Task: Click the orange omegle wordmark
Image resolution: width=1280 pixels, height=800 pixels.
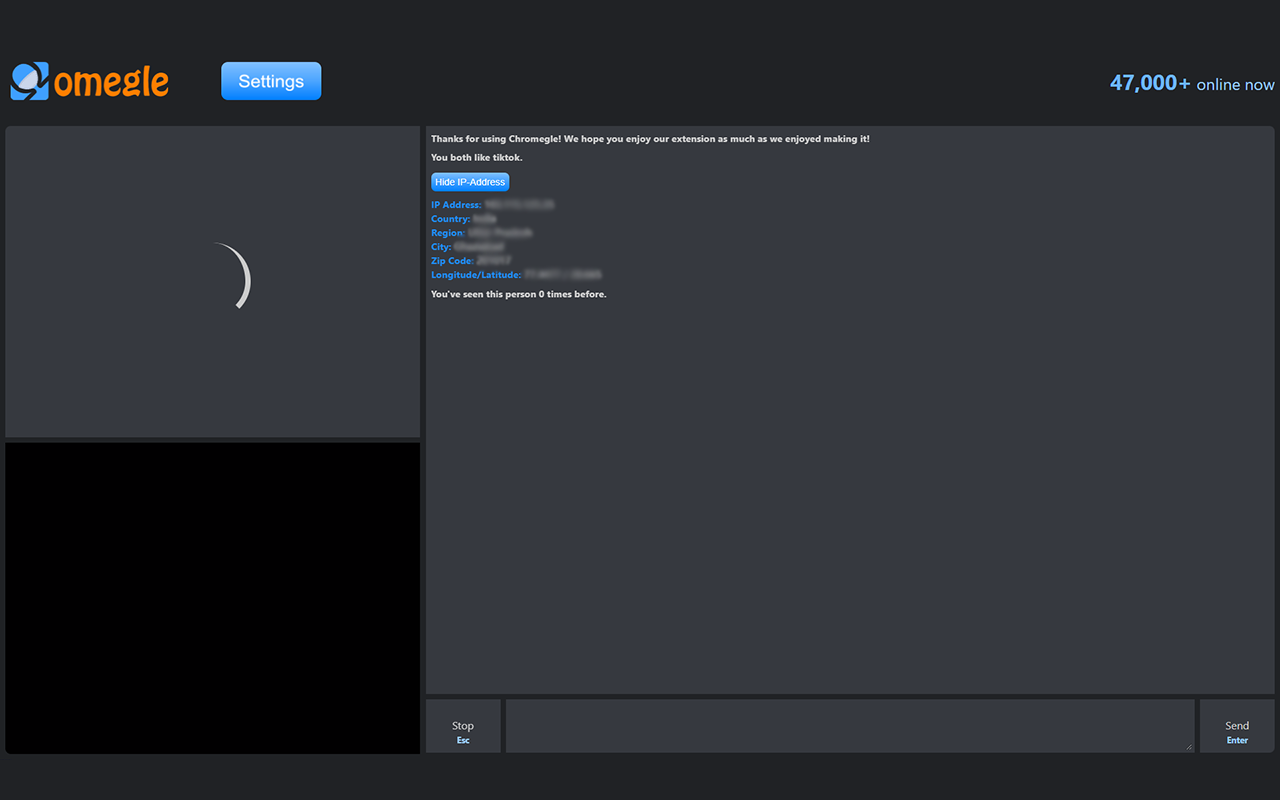Action: 112,82
